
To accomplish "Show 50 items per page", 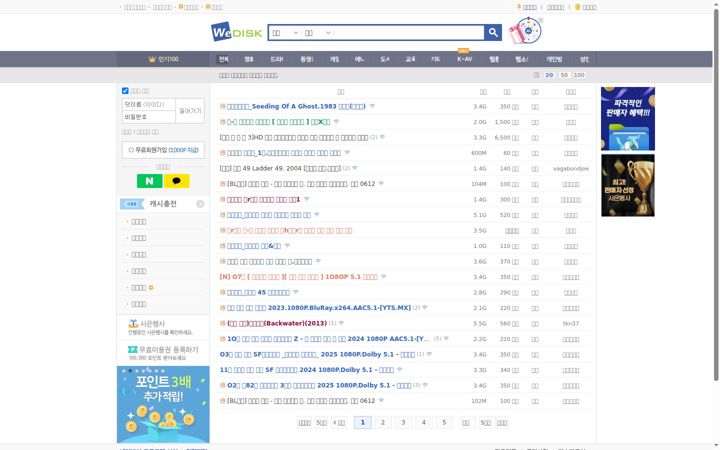I will (x=564, y=75).
